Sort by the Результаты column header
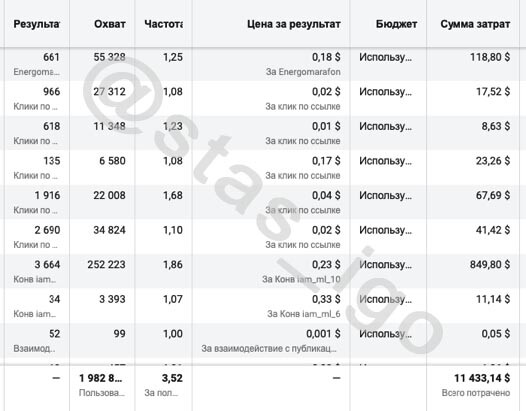Screen dimensions: 526x411 pyautogui.click(x=37, y=24)
